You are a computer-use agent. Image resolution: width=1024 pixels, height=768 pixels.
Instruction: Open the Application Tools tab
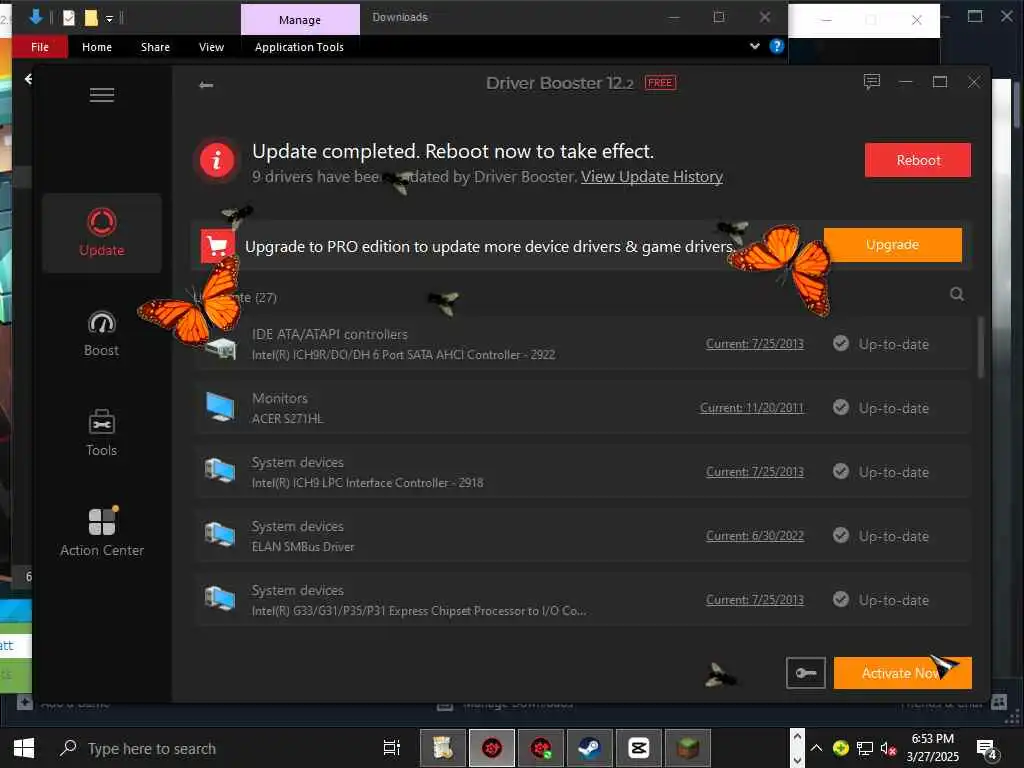coord(299,47)
